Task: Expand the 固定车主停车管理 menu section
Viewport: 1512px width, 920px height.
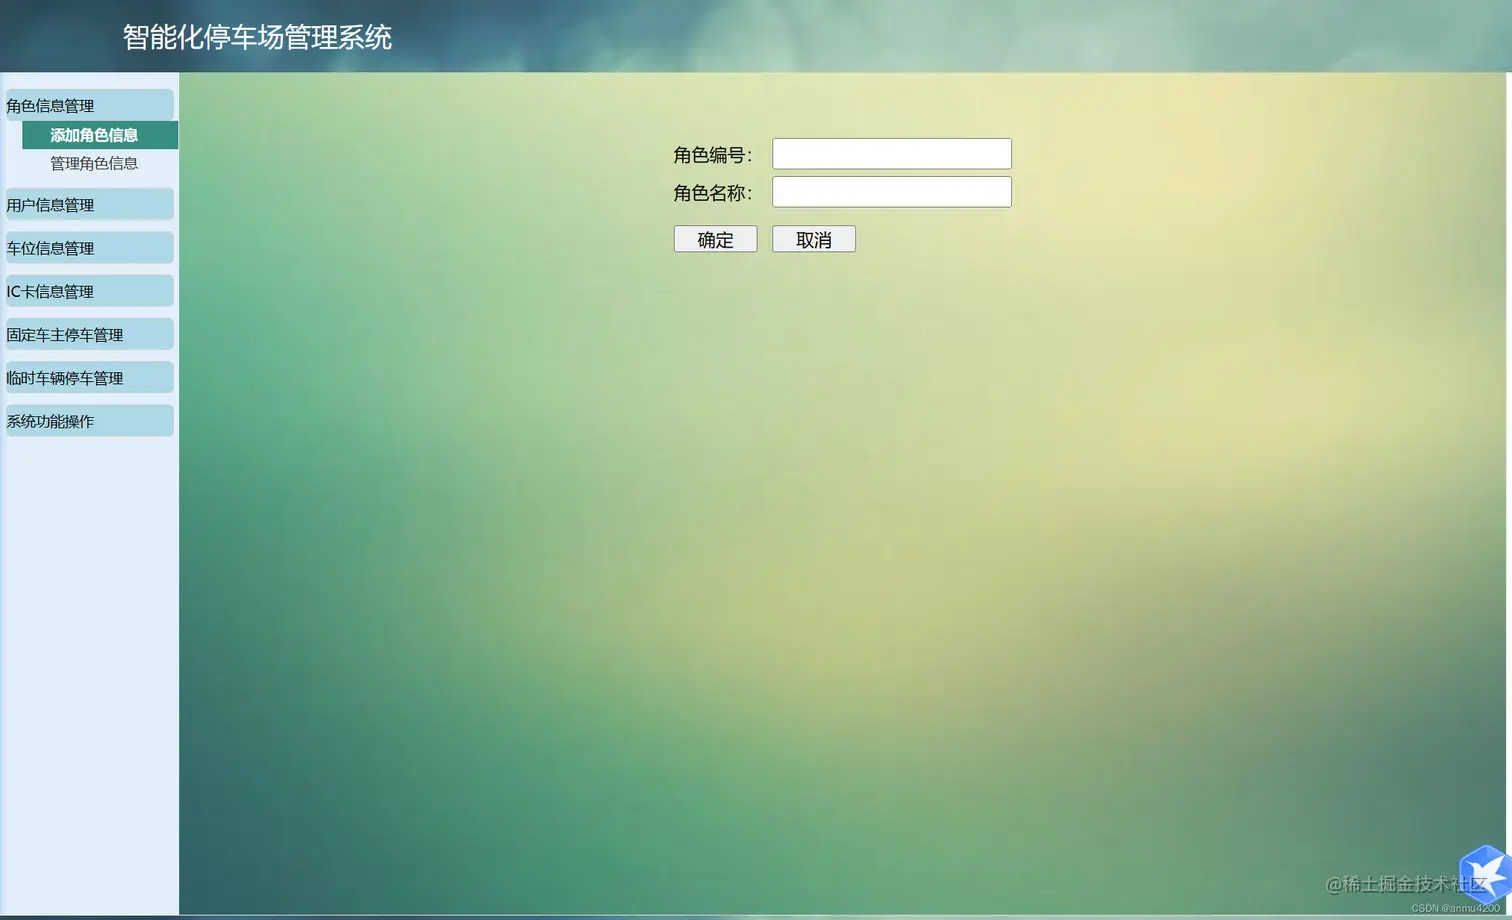Action: (89, 334)
